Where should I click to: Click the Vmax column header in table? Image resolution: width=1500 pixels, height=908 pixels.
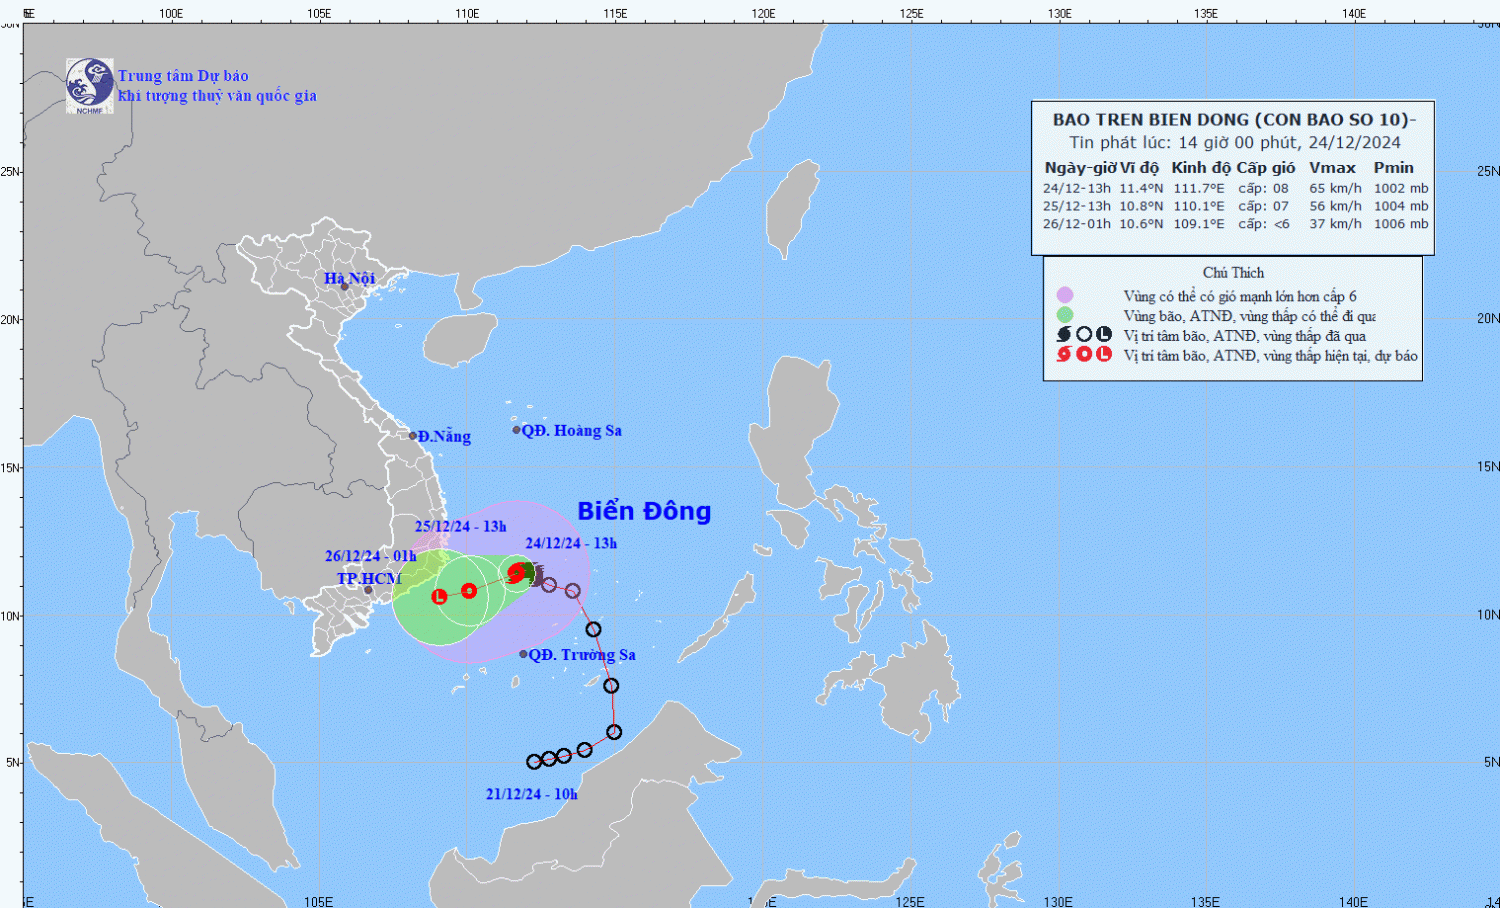(1332, 168)
